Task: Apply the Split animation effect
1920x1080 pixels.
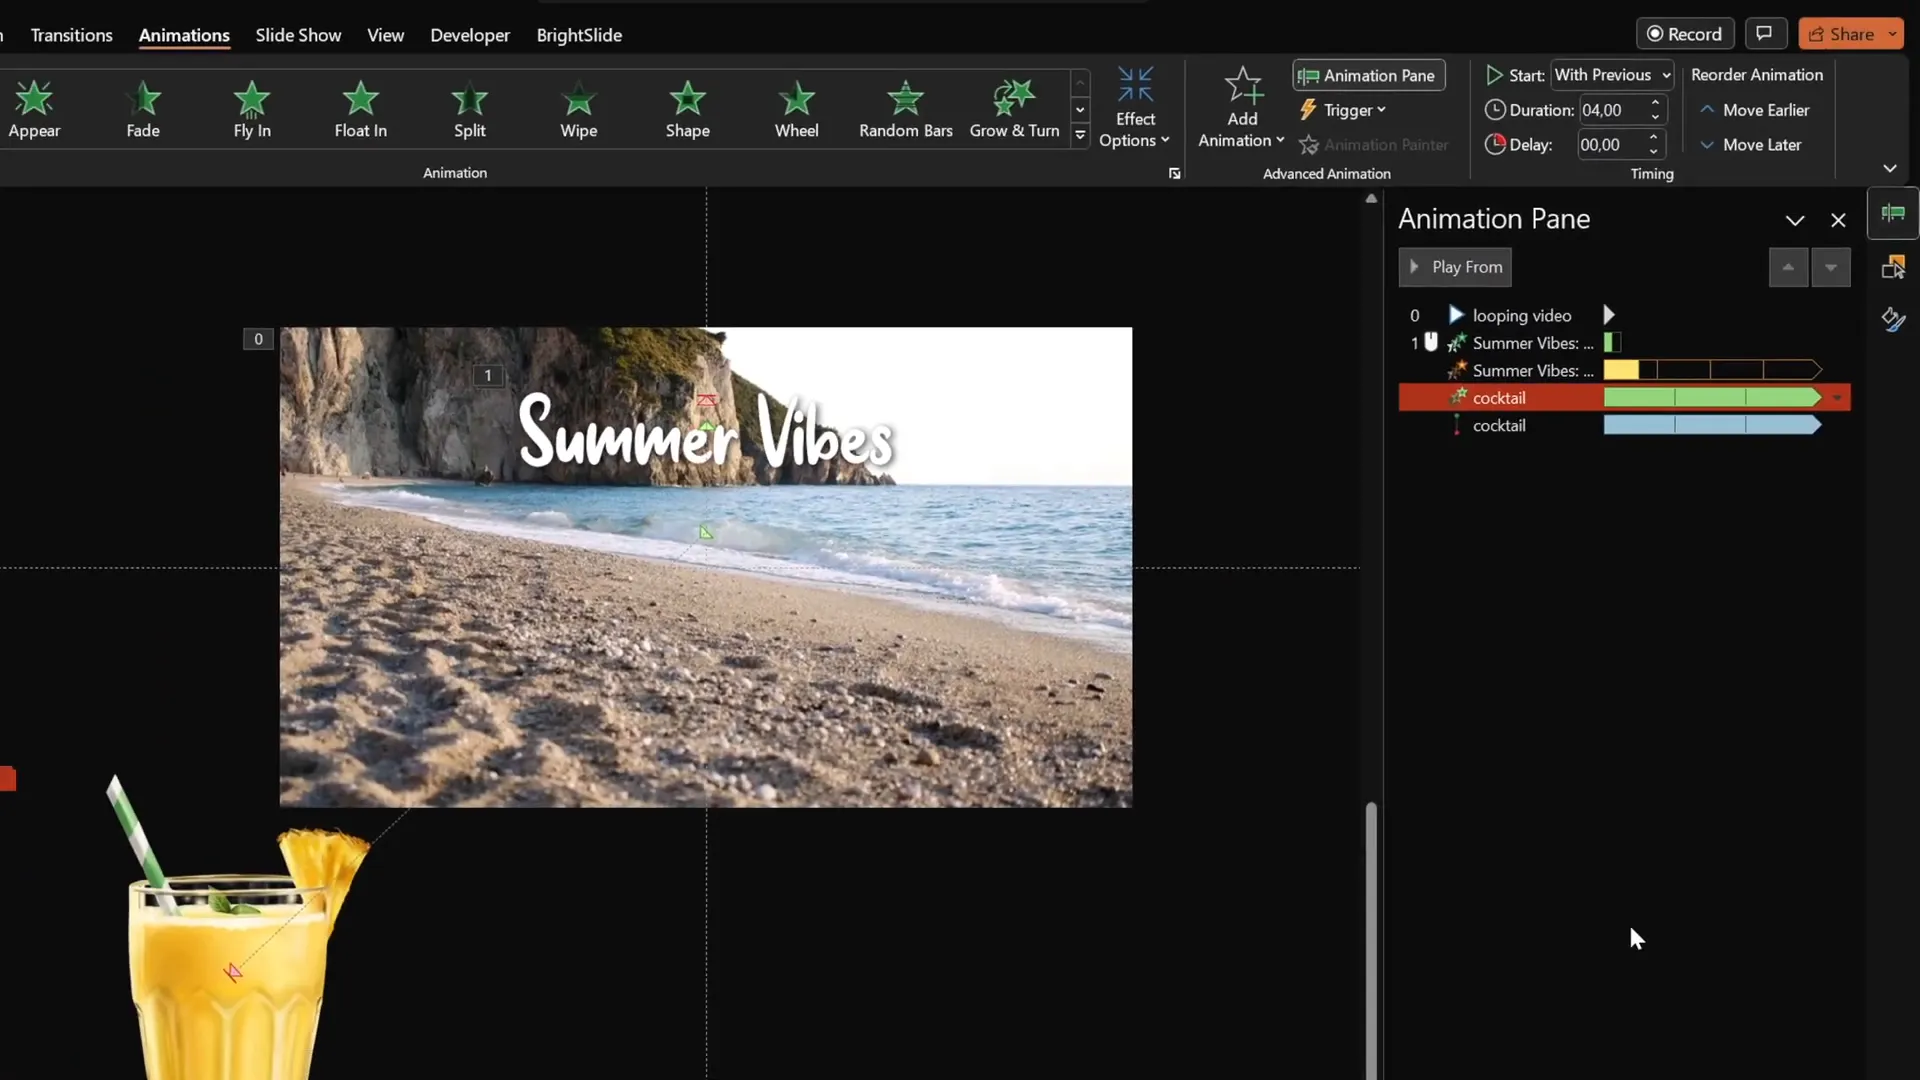Action: point(469,110)
